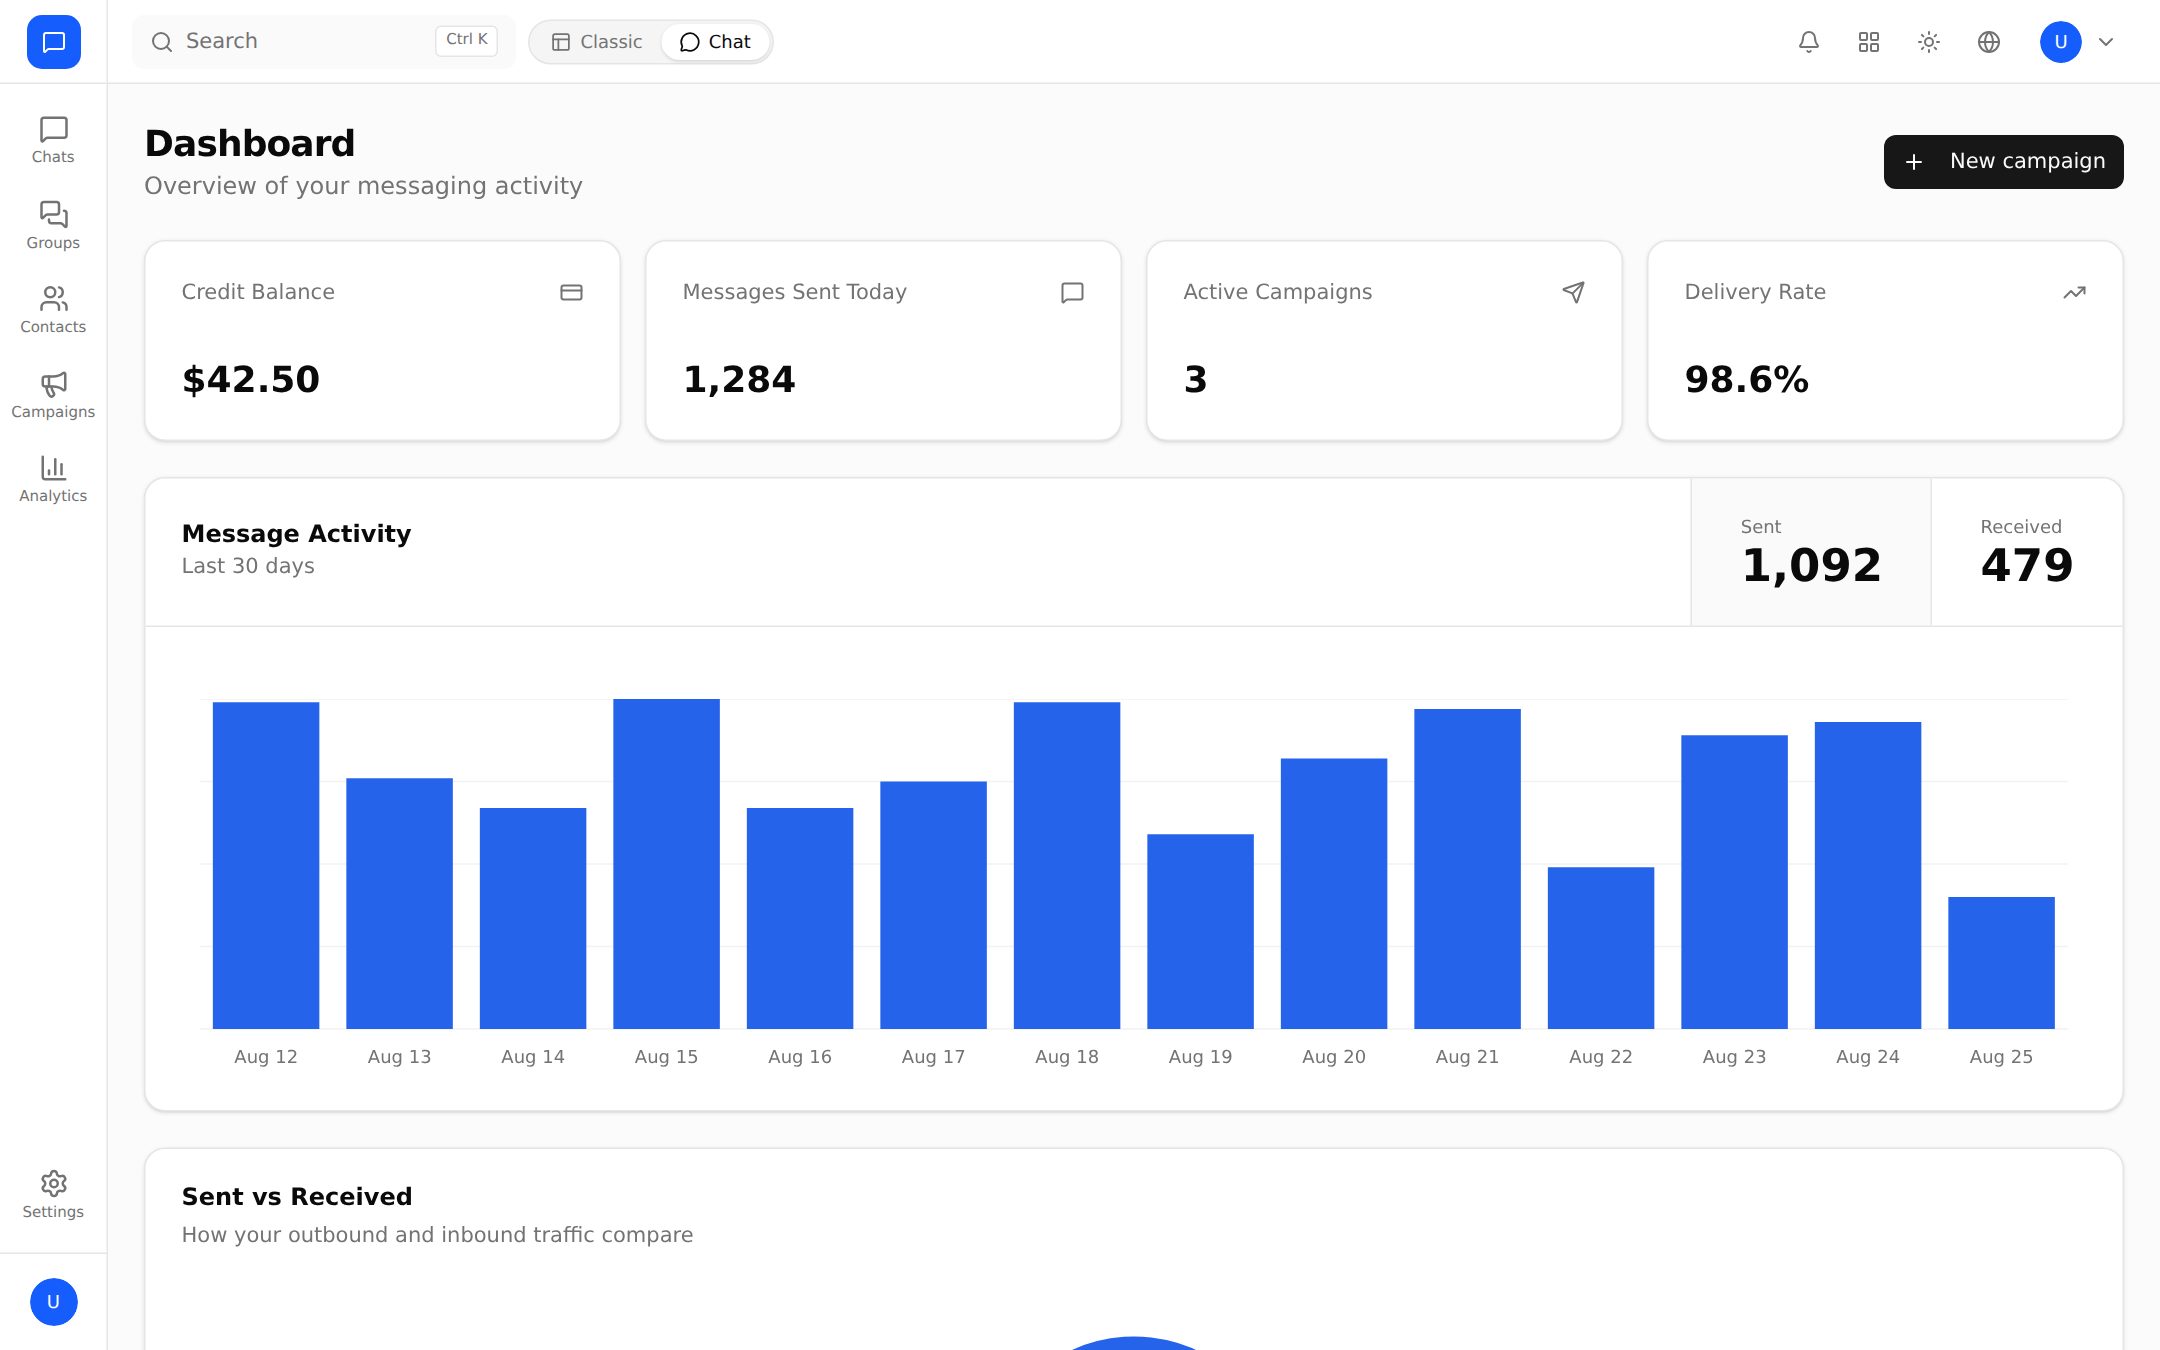Toggle light theme sun icon

pyautogui.click(x=1929, y=42)
